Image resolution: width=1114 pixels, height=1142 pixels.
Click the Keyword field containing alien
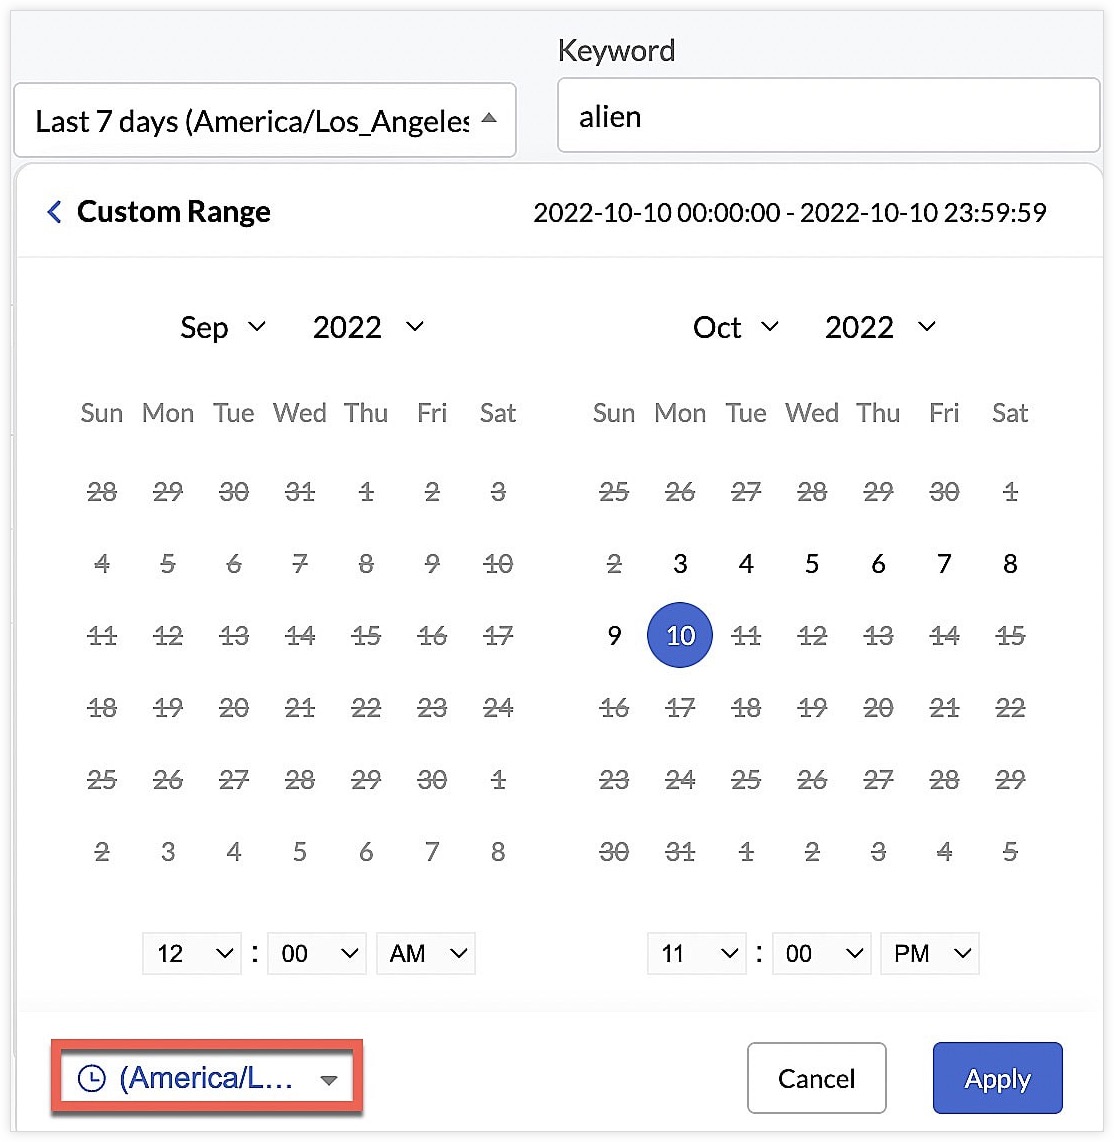click(828, 115)
